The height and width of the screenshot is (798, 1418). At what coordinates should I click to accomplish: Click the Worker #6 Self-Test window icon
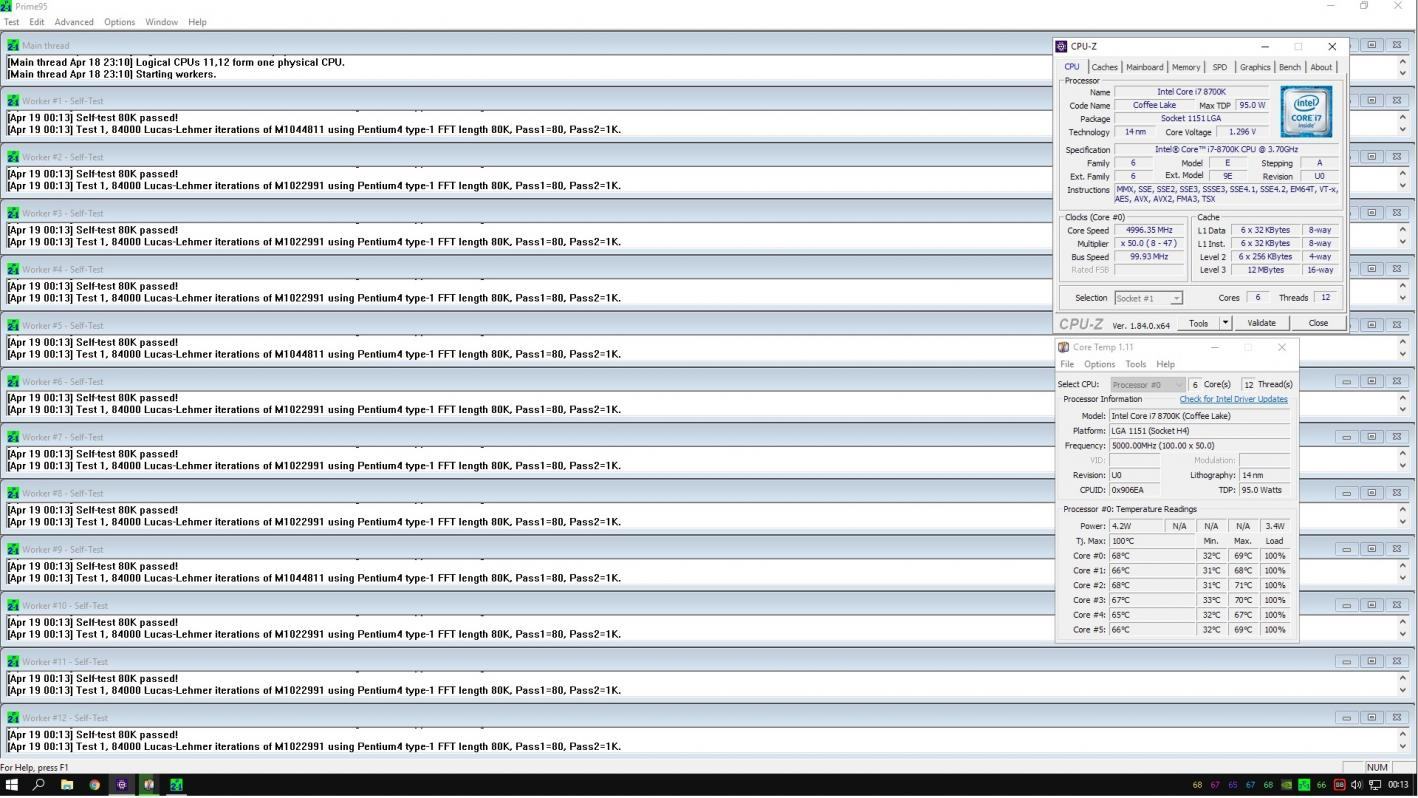13,381
